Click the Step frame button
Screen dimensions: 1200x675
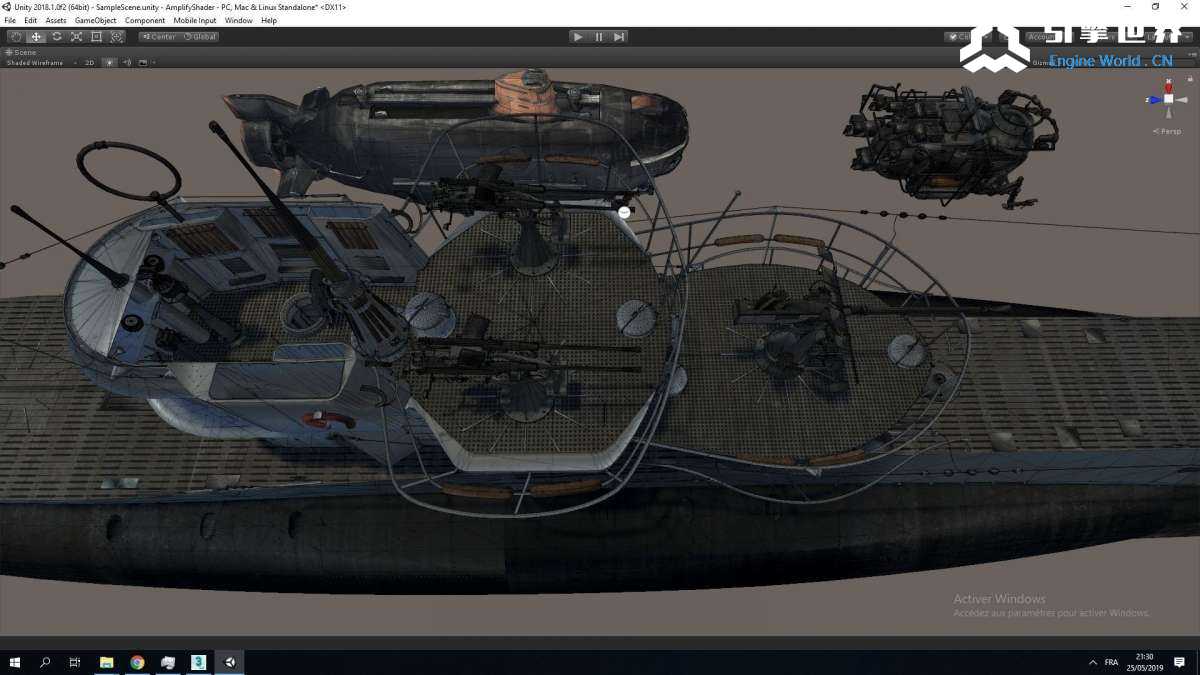tap(619, 37)
